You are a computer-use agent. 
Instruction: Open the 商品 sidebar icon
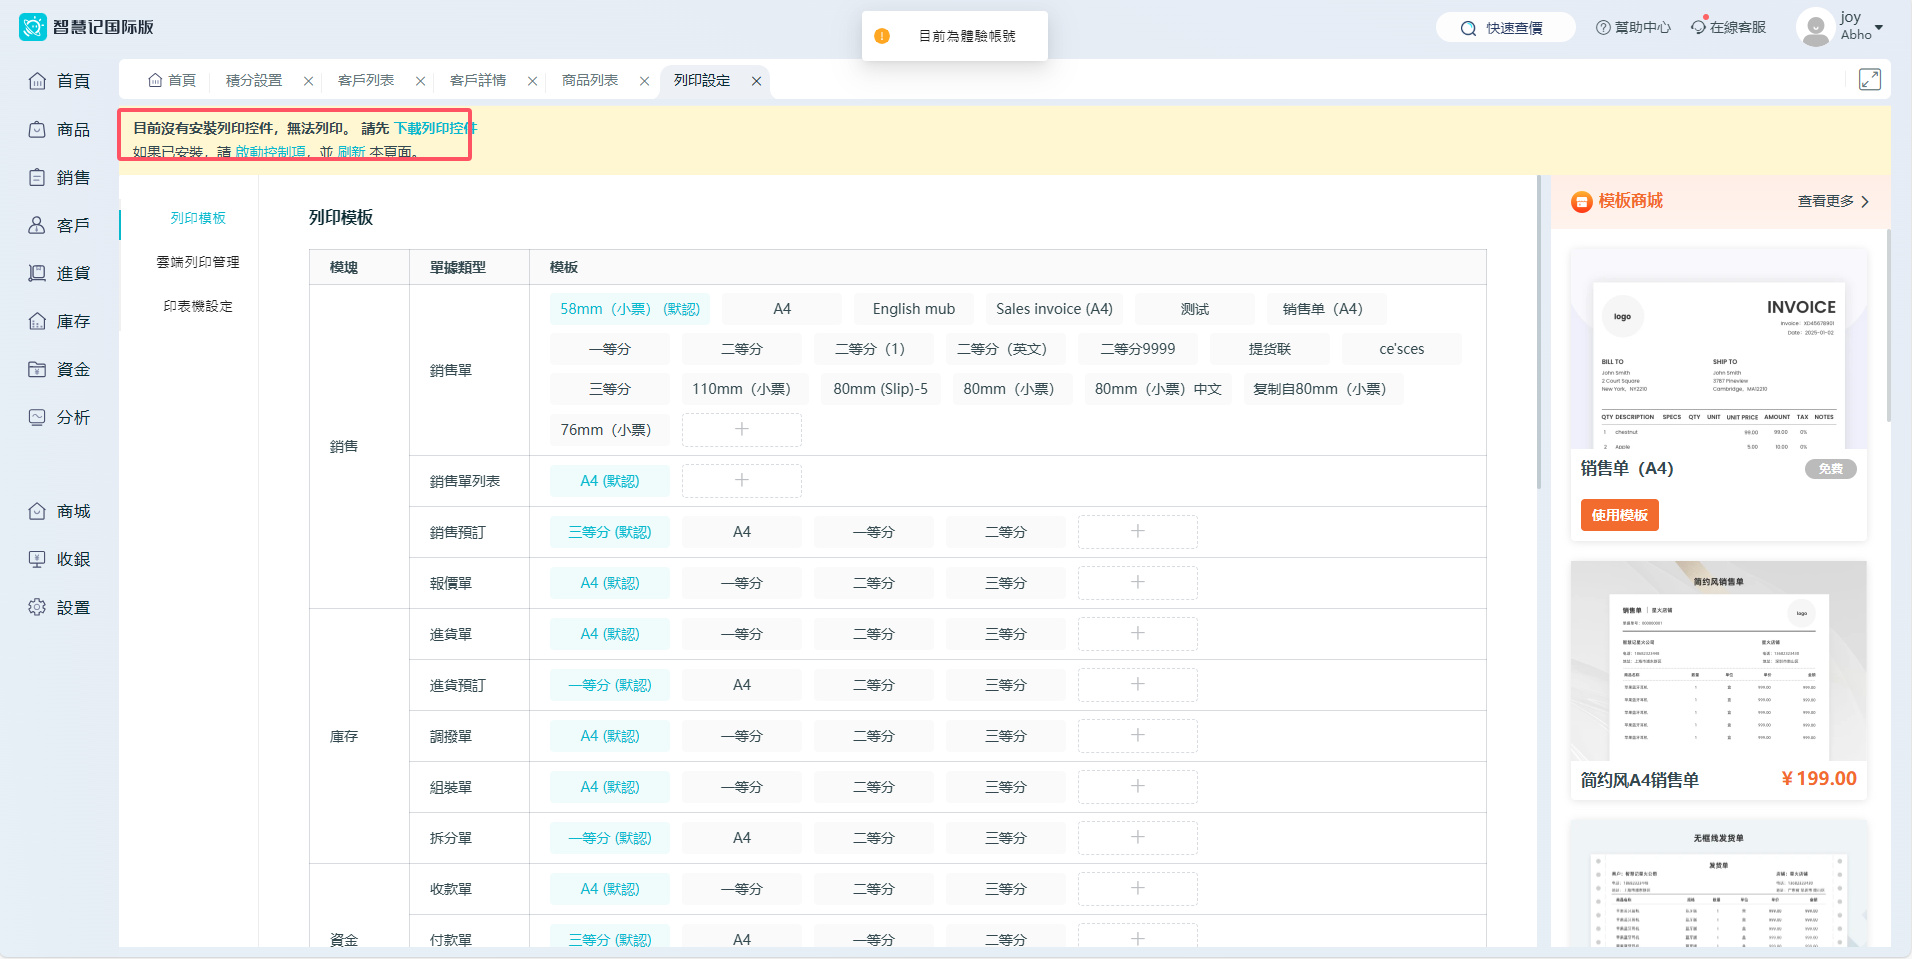(x=37, y=130)
